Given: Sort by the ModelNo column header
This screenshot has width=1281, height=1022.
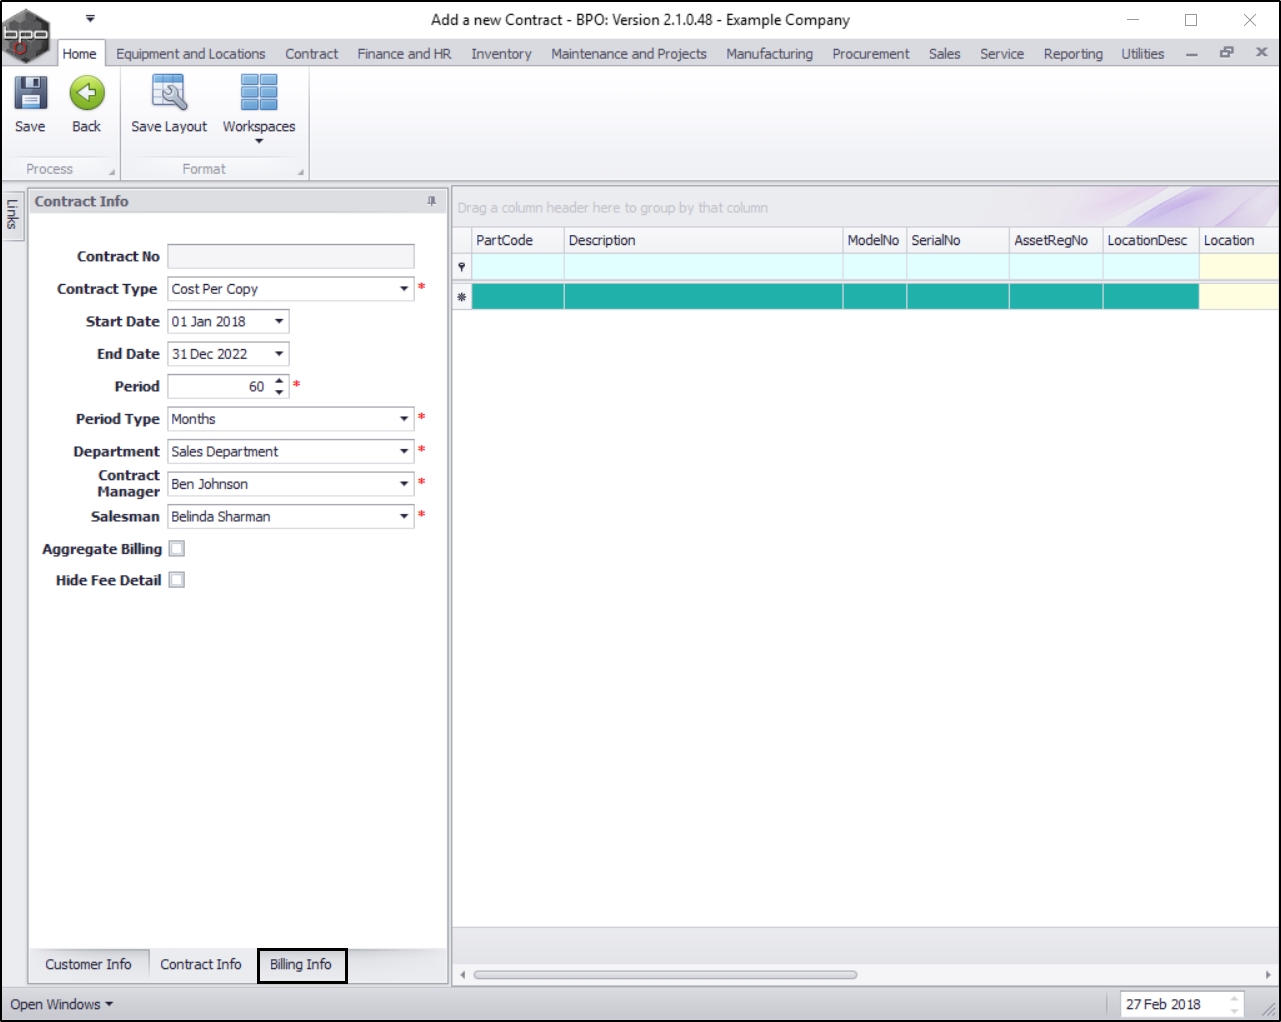Looking at the screenshot, I should pos(874,240).
